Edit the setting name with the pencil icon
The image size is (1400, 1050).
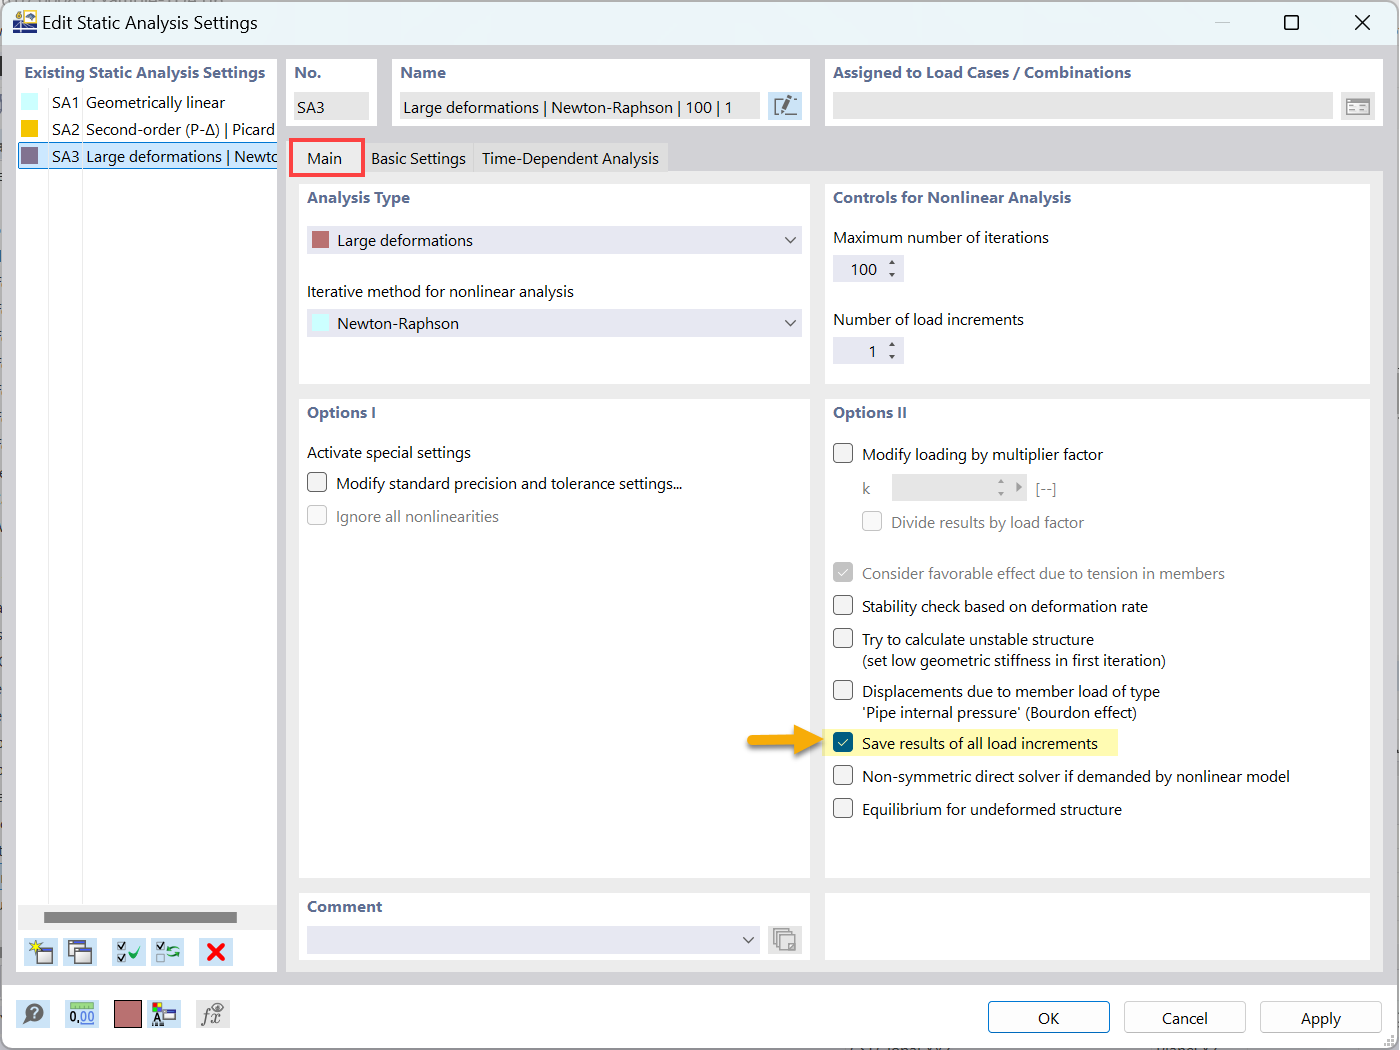(x=785, y=105)
